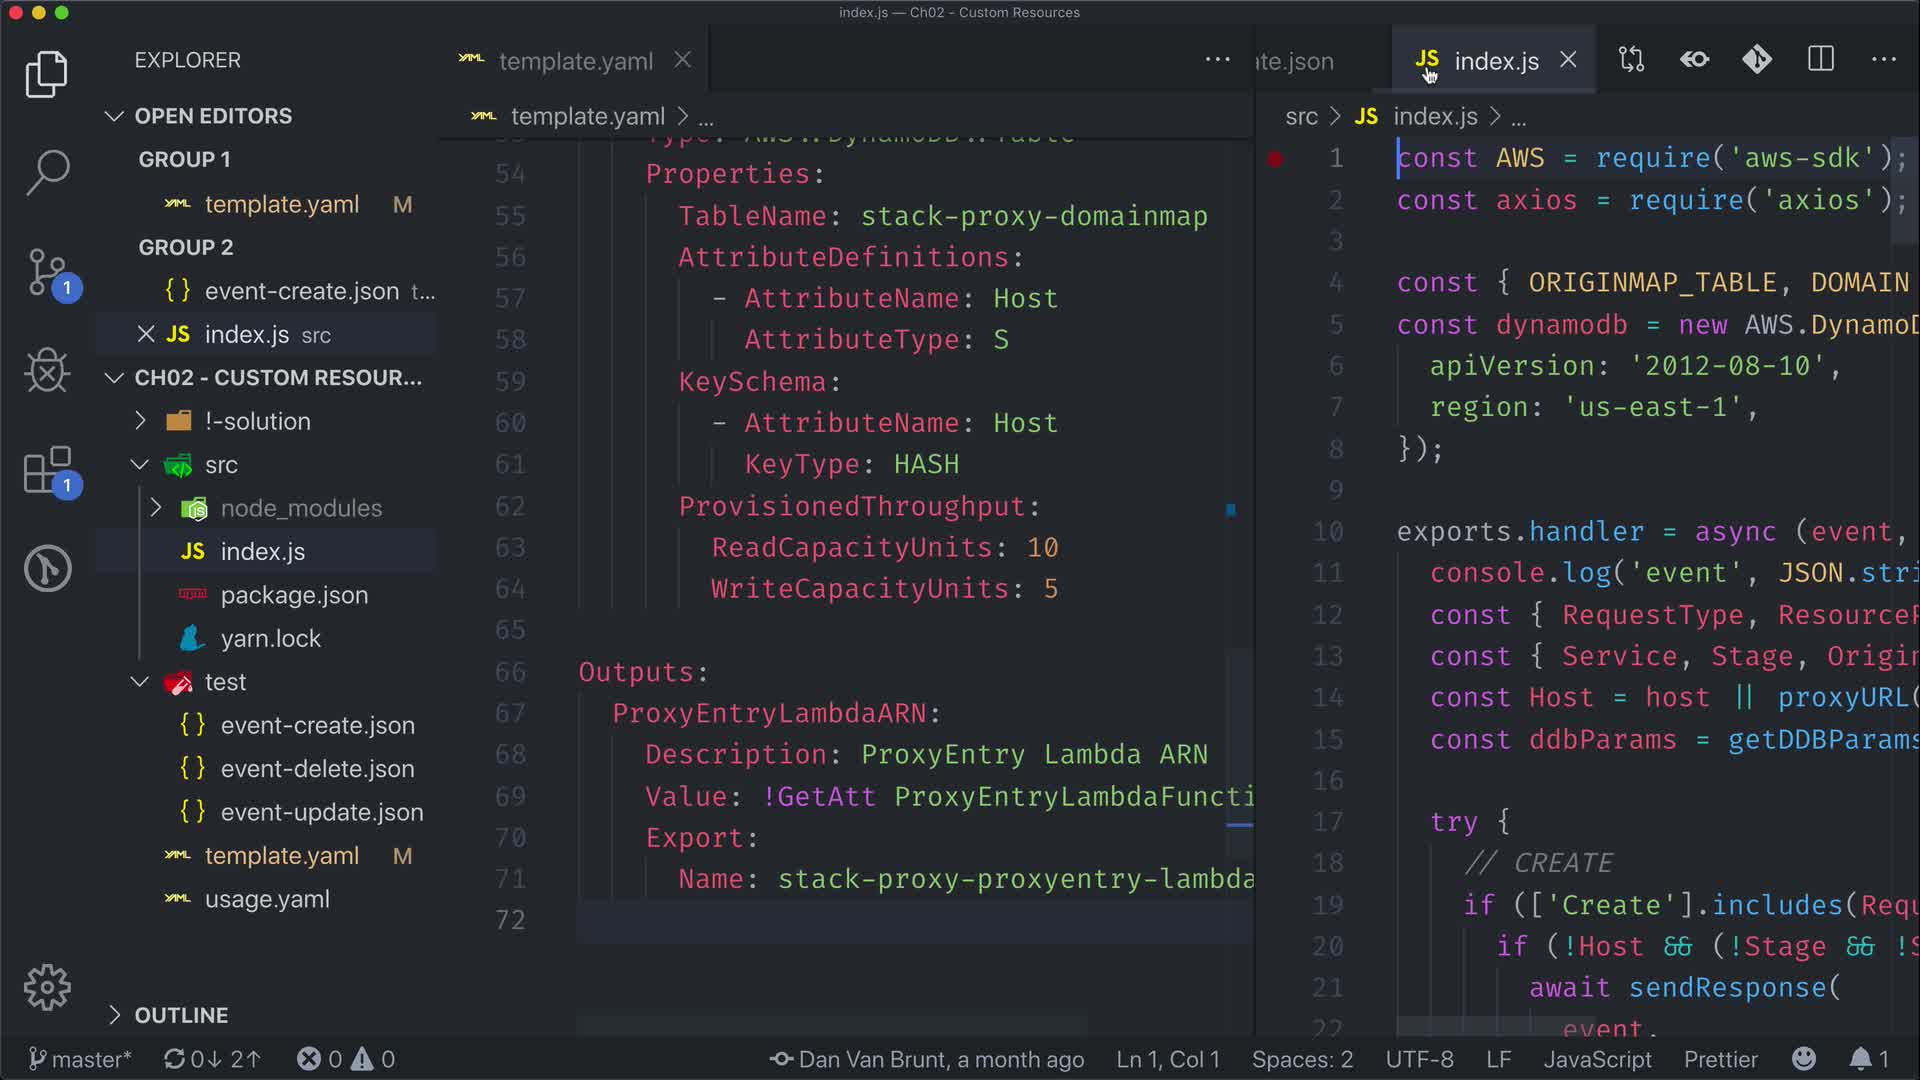Open Source Control view icon
Screen dimensions: 1920x1080
click(x=47, y=272)
